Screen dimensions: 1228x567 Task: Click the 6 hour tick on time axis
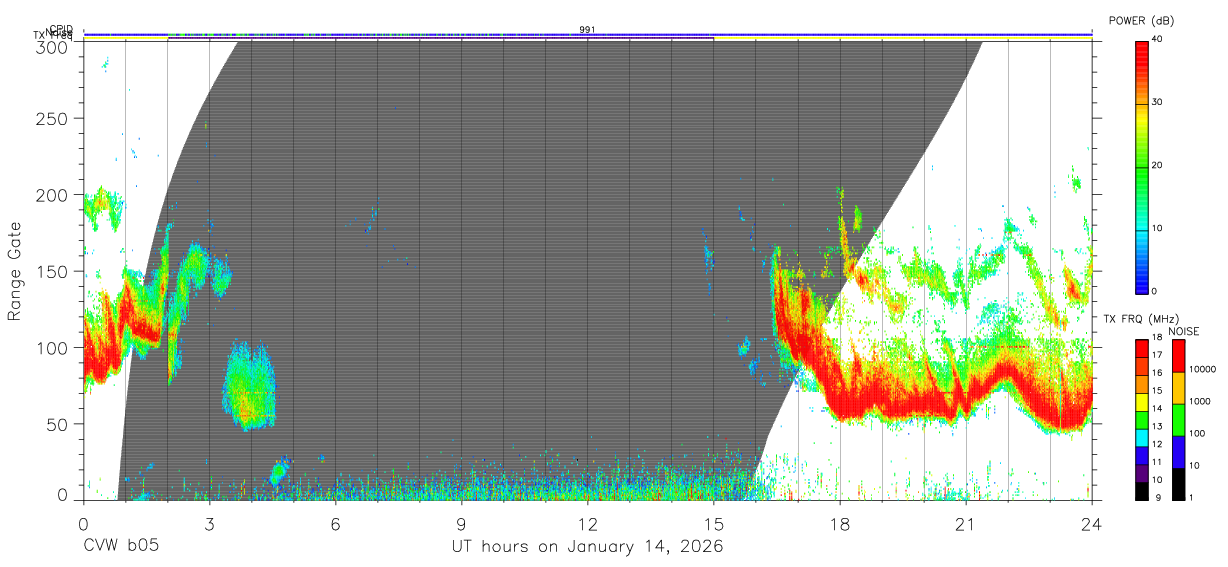[x=335, y=523]
